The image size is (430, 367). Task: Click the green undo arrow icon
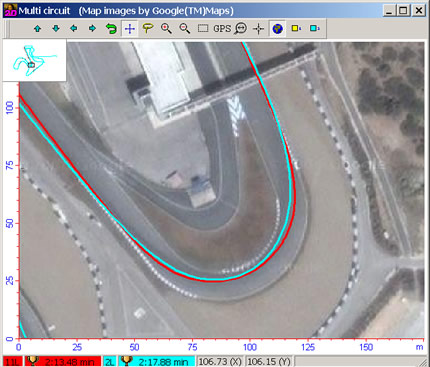pyautogui.click(x=111, y=29)
